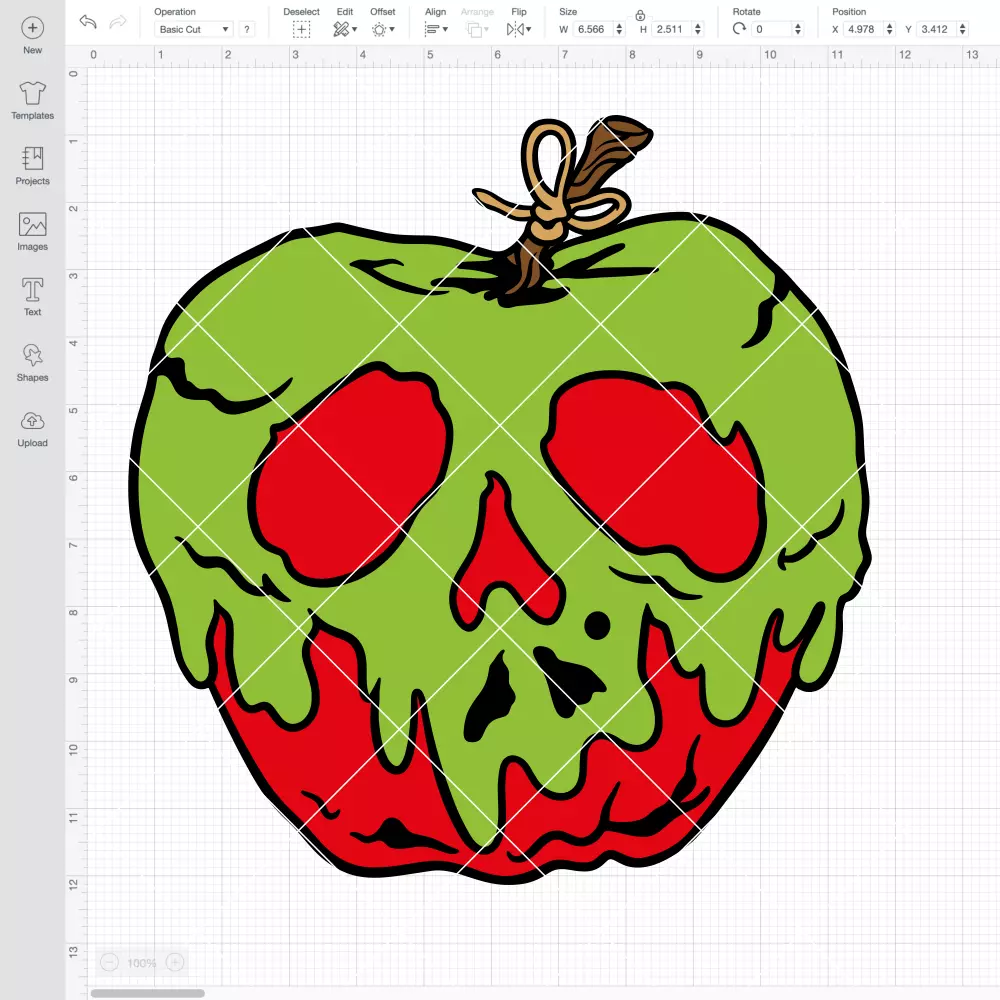This screenshot has height=1000, width=1000.
Task: Open the Templates t-shirt icon
Action: coord(33,94)
